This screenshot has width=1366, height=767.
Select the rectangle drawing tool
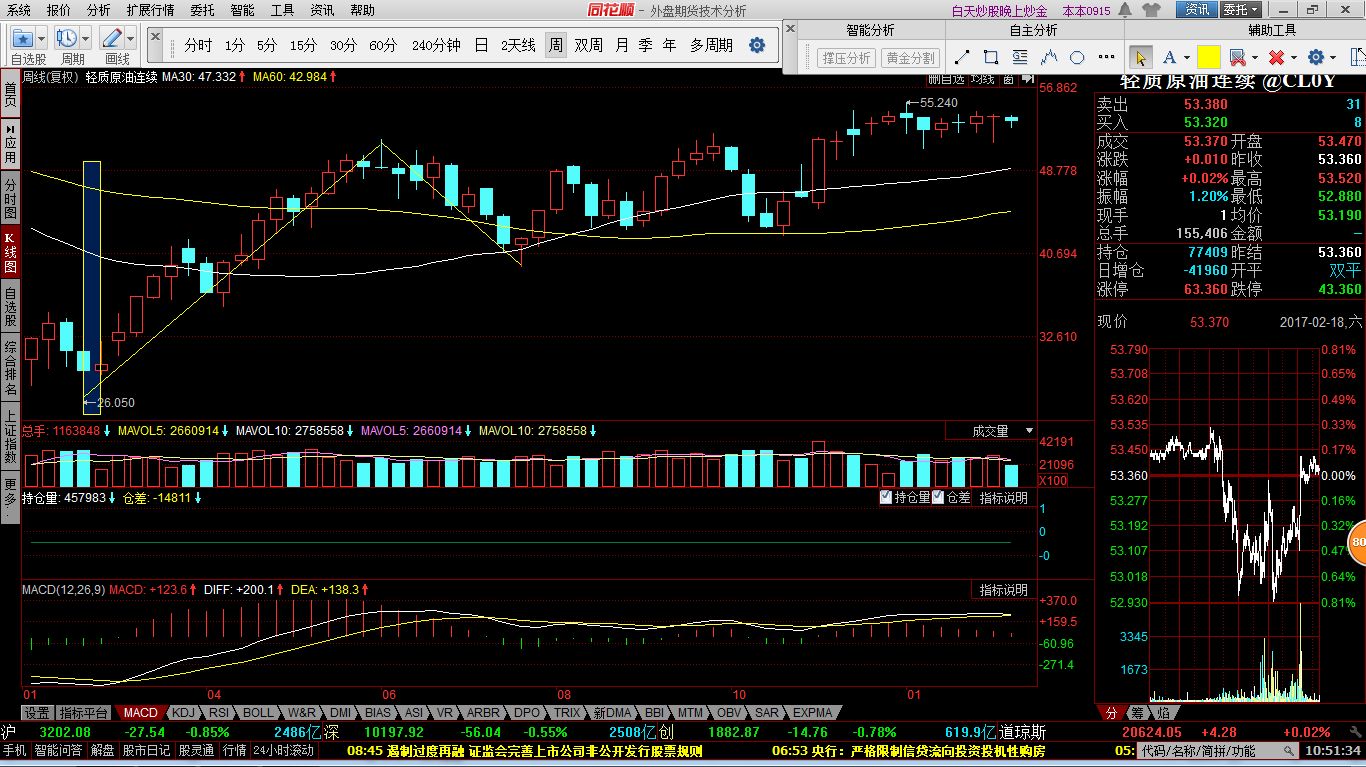[x=991, y=57]
